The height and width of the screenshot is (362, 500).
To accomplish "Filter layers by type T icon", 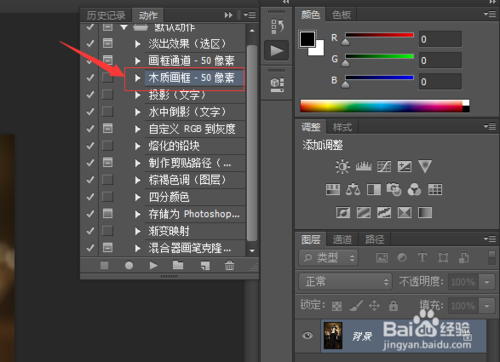I will [422, 257].
